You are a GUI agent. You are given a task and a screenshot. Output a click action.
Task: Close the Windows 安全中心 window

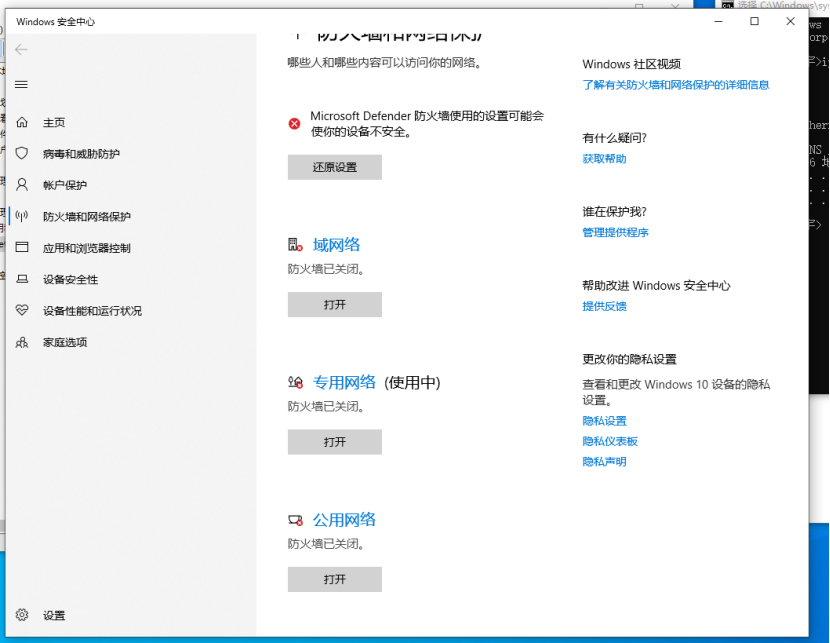pos(790,21)
